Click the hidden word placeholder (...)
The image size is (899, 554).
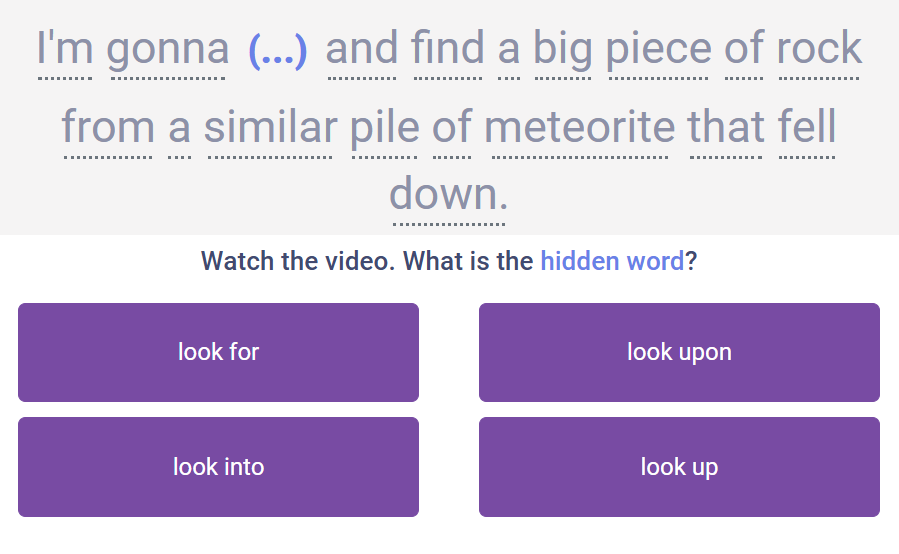point(277,49)
